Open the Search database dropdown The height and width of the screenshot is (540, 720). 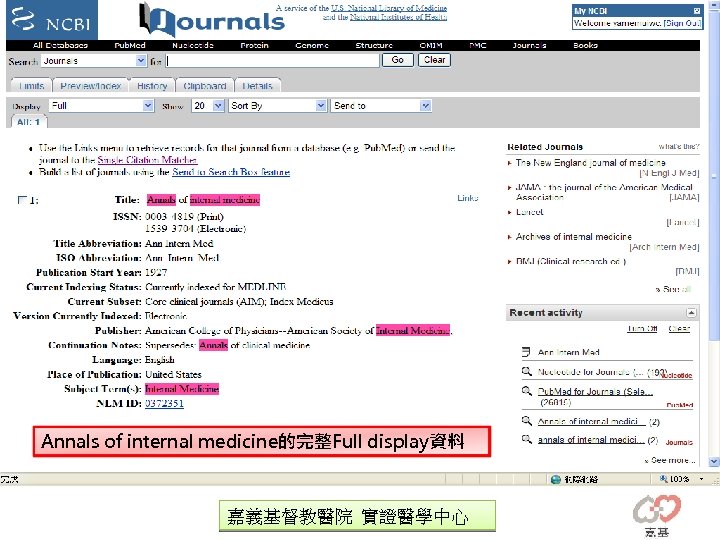click(x=141, y=61)
